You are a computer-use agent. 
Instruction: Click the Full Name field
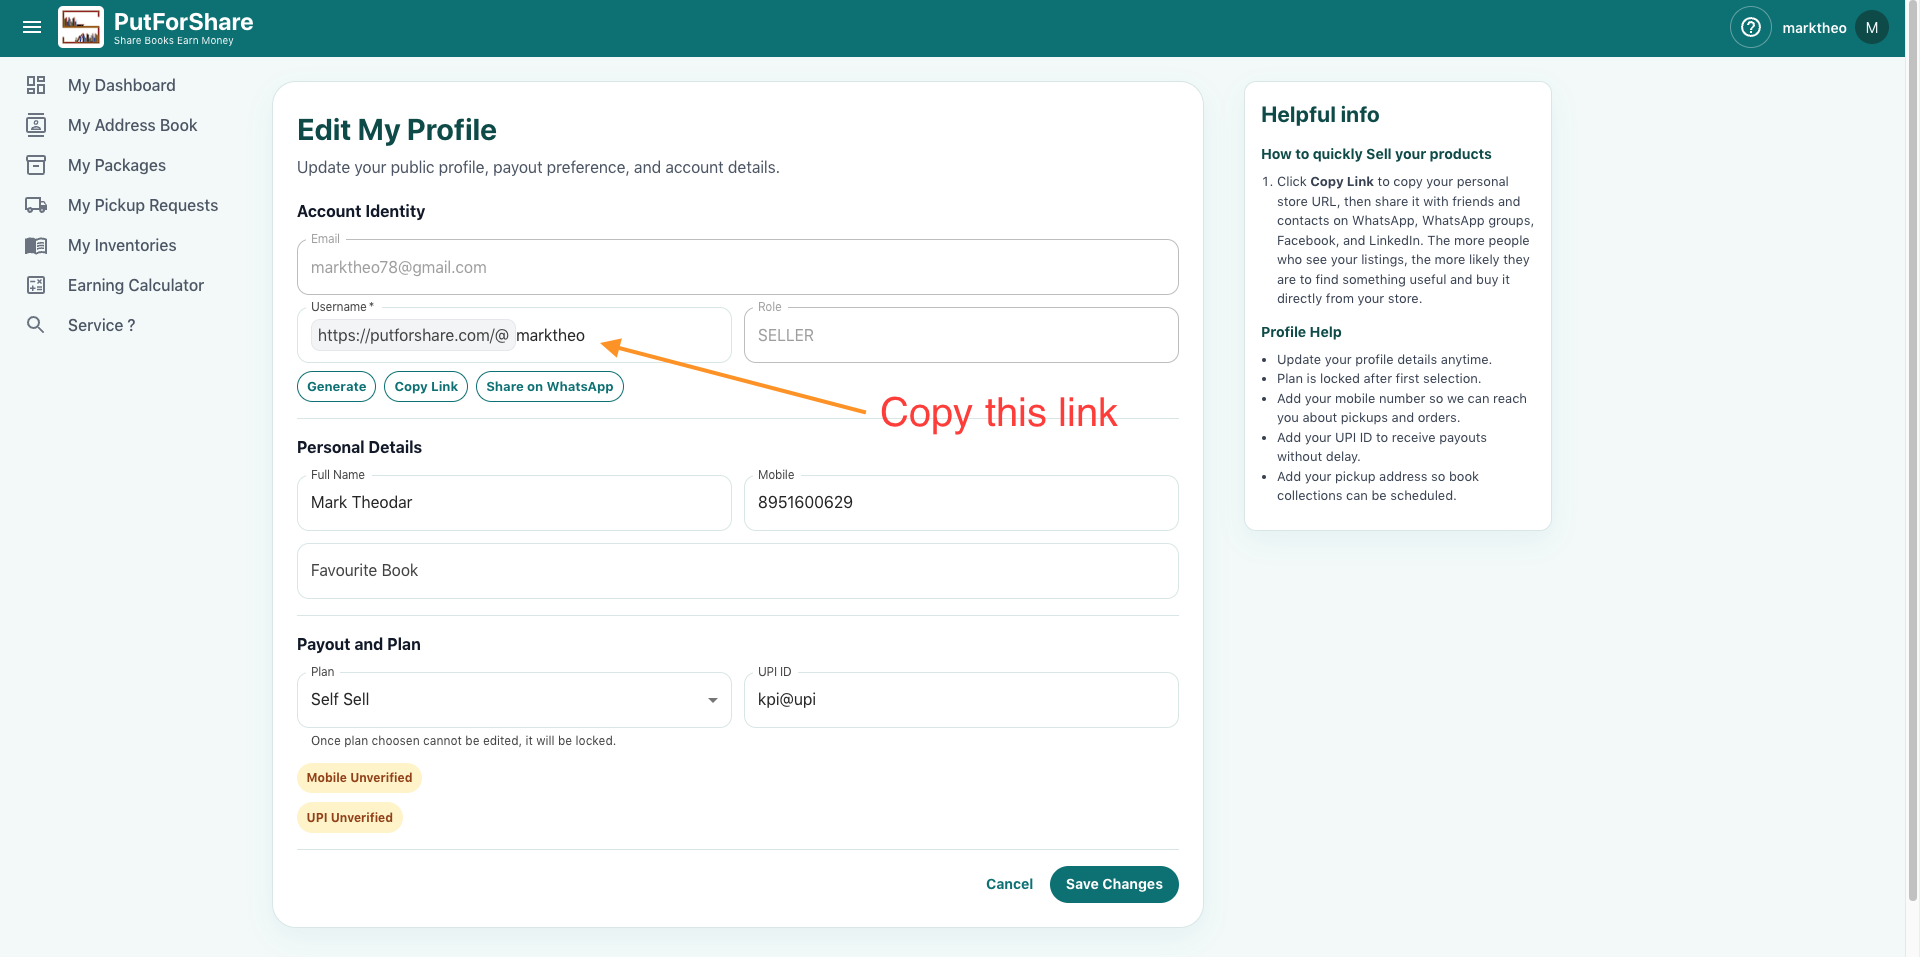click(x=514, y=503)
